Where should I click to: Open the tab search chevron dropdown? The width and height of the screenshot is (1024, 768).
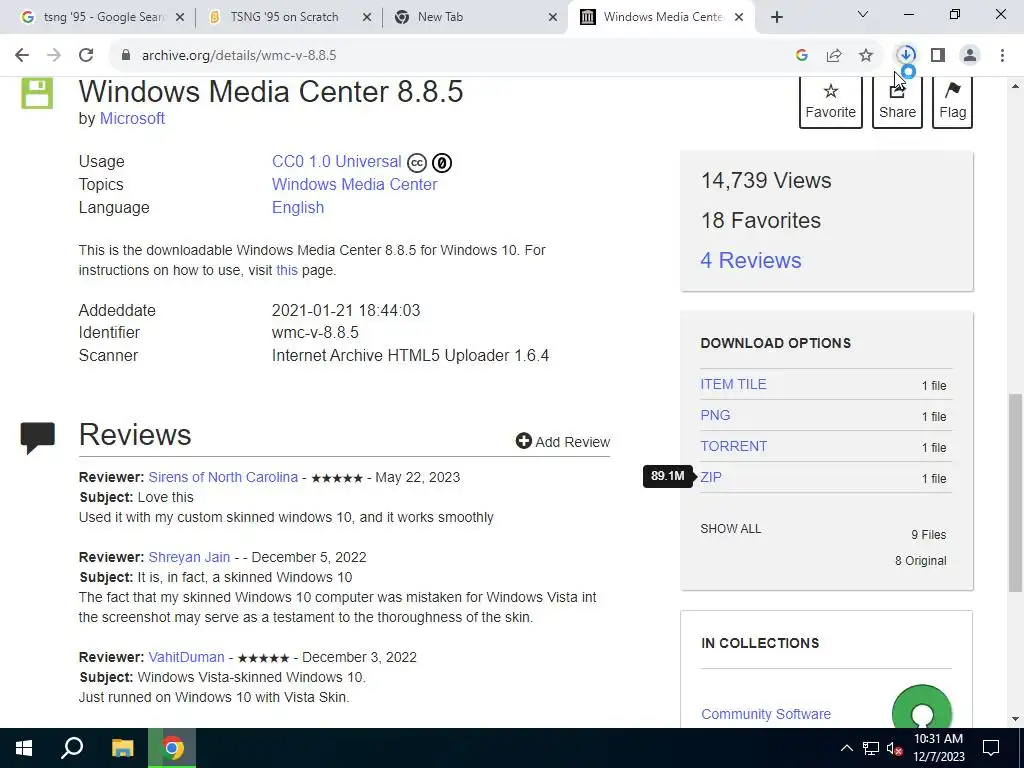tap(863, 14)
